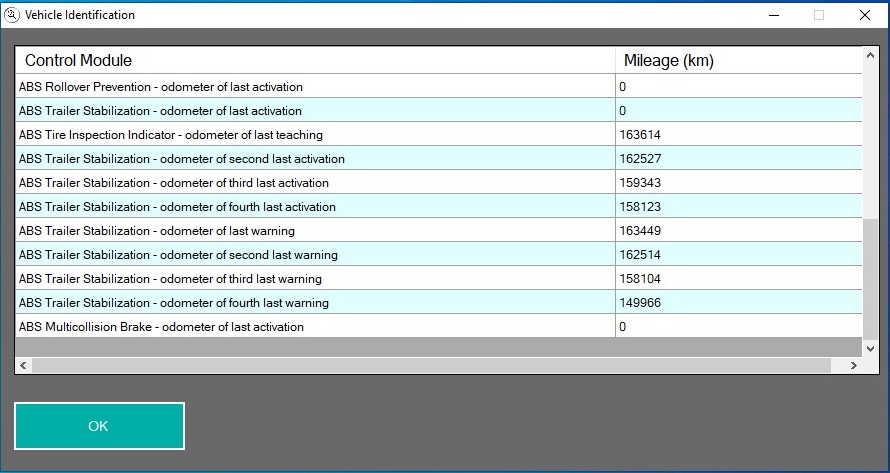Click mileage value 163614
Image resolution: width=890 pixels, height=473 pixels.
(640, 135)
